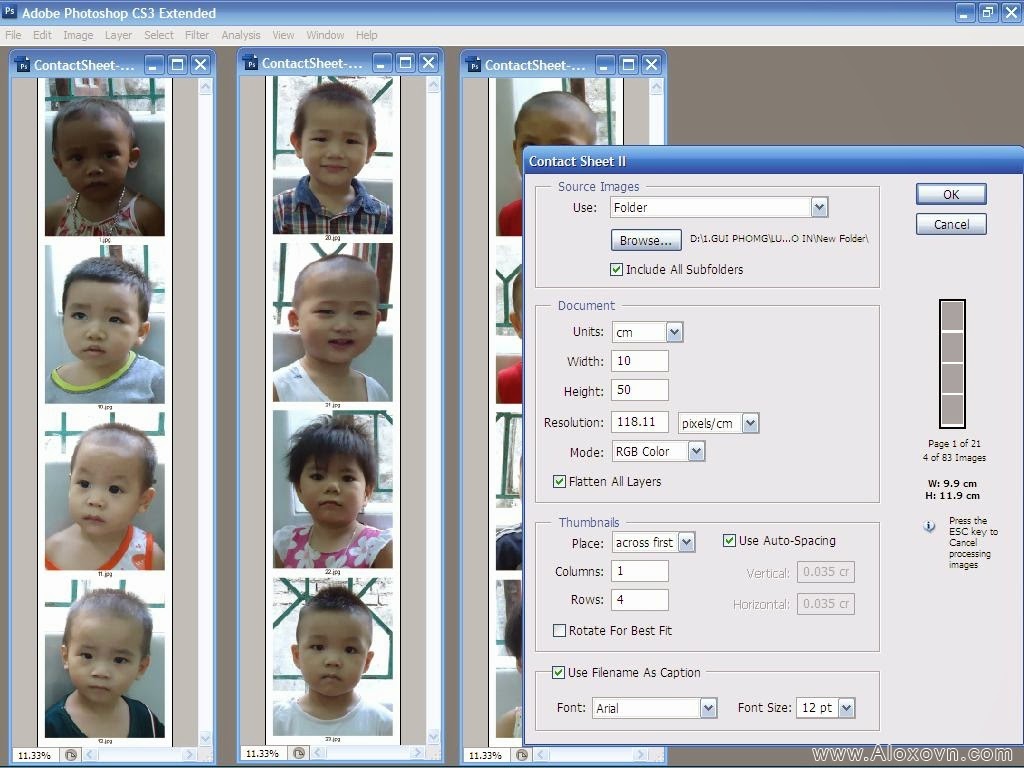Screen dimensions: 1024x768
Task: Open the View menu
Action: coord(283,35)
